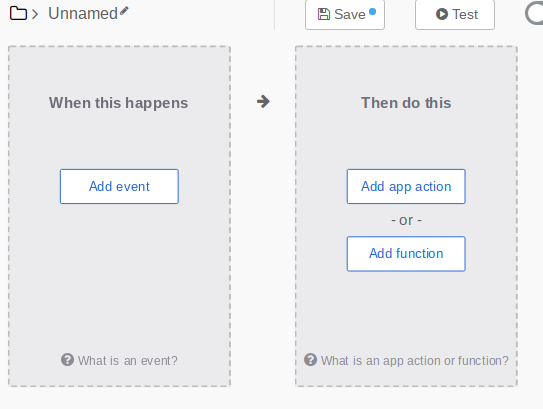Click the 'Then do this' heading
This screenshot has width=543, height=409.
click(x=406, y=103)
